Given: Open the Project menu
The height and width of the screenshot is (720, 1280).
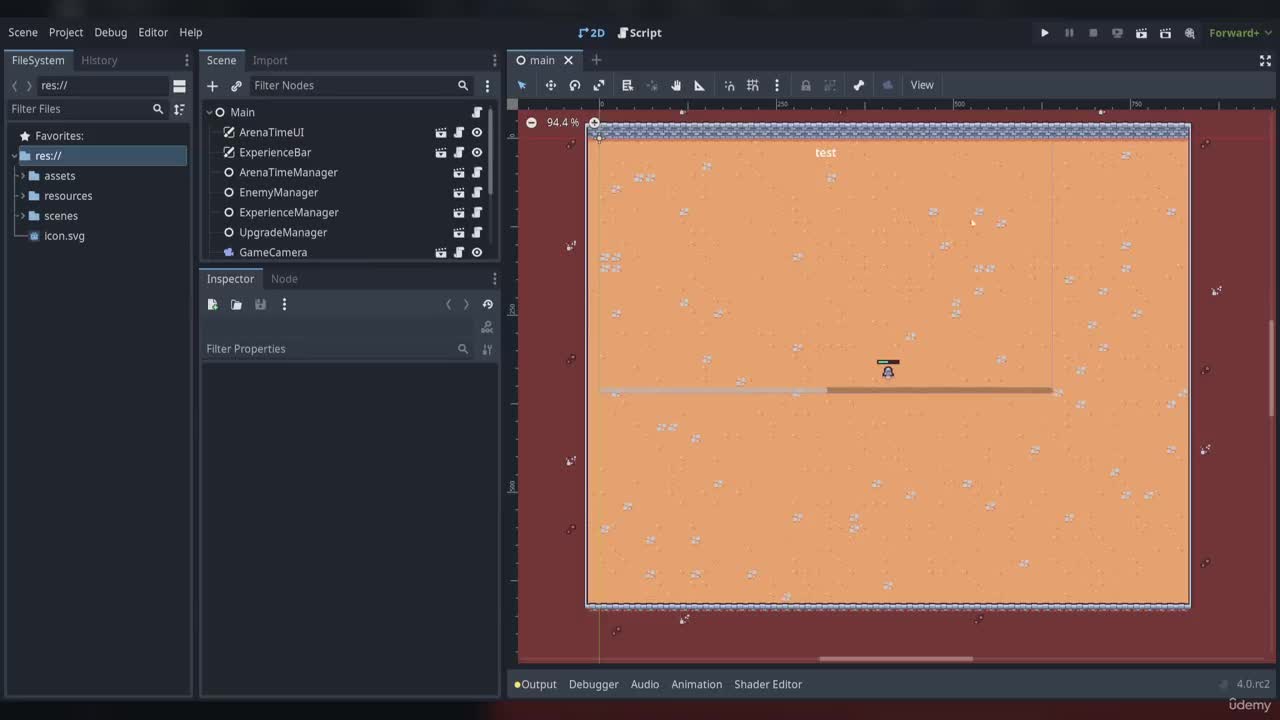Looking at the screenshot, I should 66,33.
